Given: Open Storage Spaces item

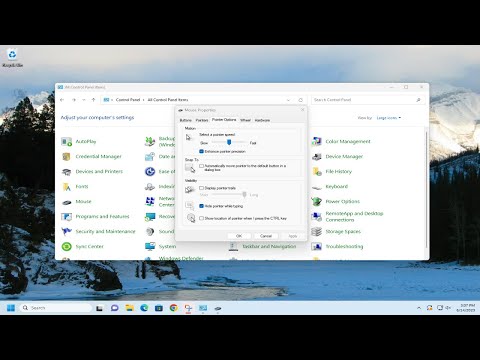Looking at the screenshot, I should pos(336,231).
